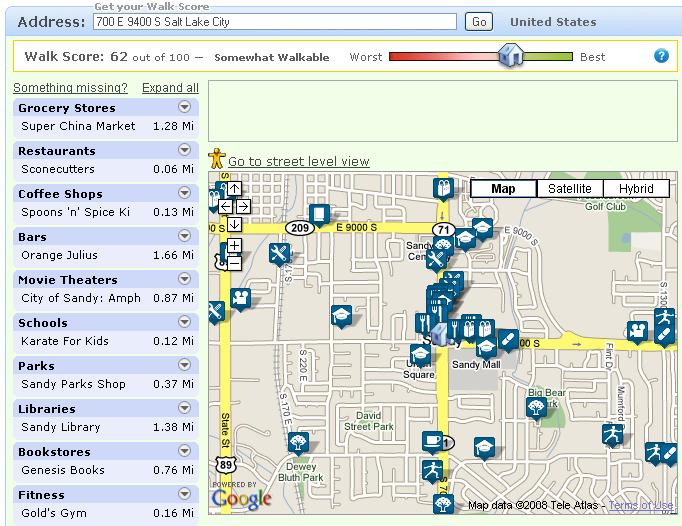Image resolution: width=682 pixels, height=526 pixels.
Task: Select the Orange Julius listing
Action: [106, 255]
